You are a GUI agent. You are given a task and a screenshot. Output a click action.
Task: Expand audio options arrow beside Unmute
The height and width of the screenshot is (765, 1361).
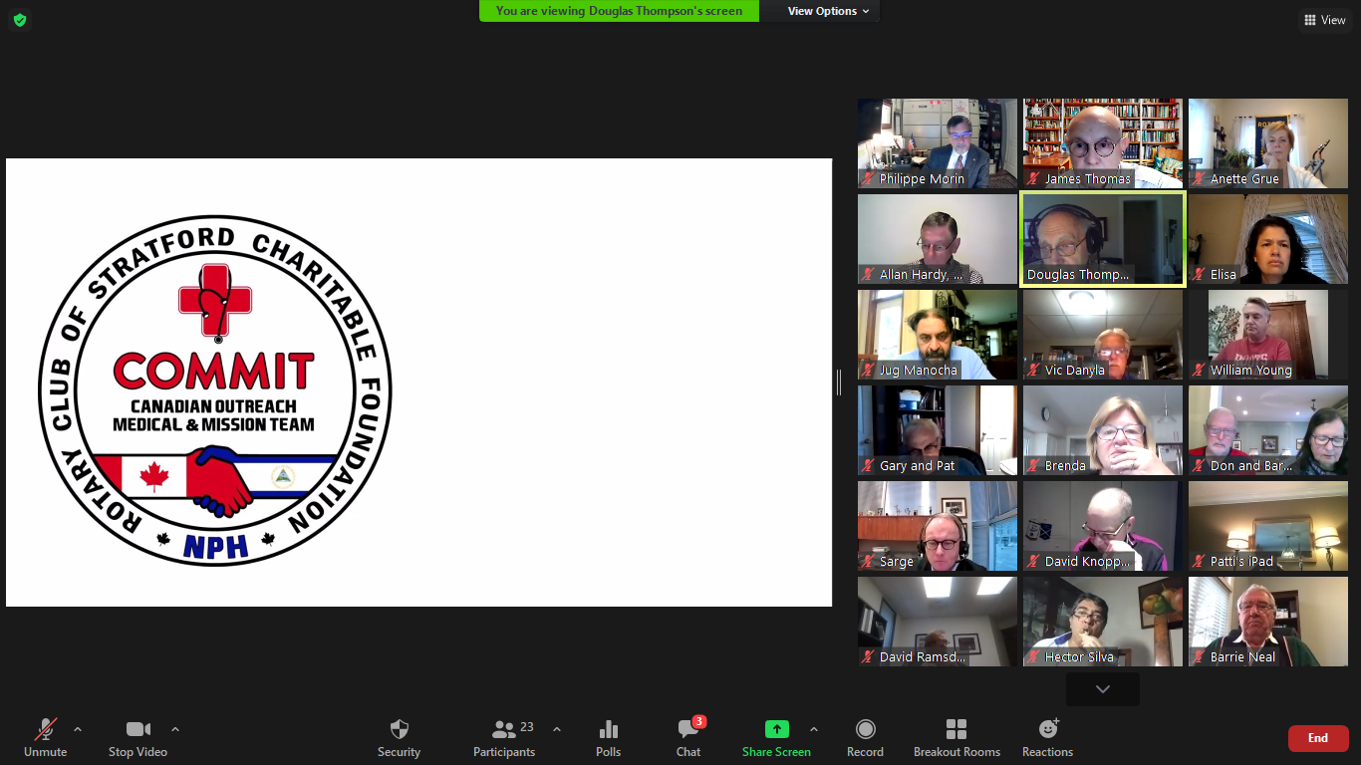pos(77,729)
